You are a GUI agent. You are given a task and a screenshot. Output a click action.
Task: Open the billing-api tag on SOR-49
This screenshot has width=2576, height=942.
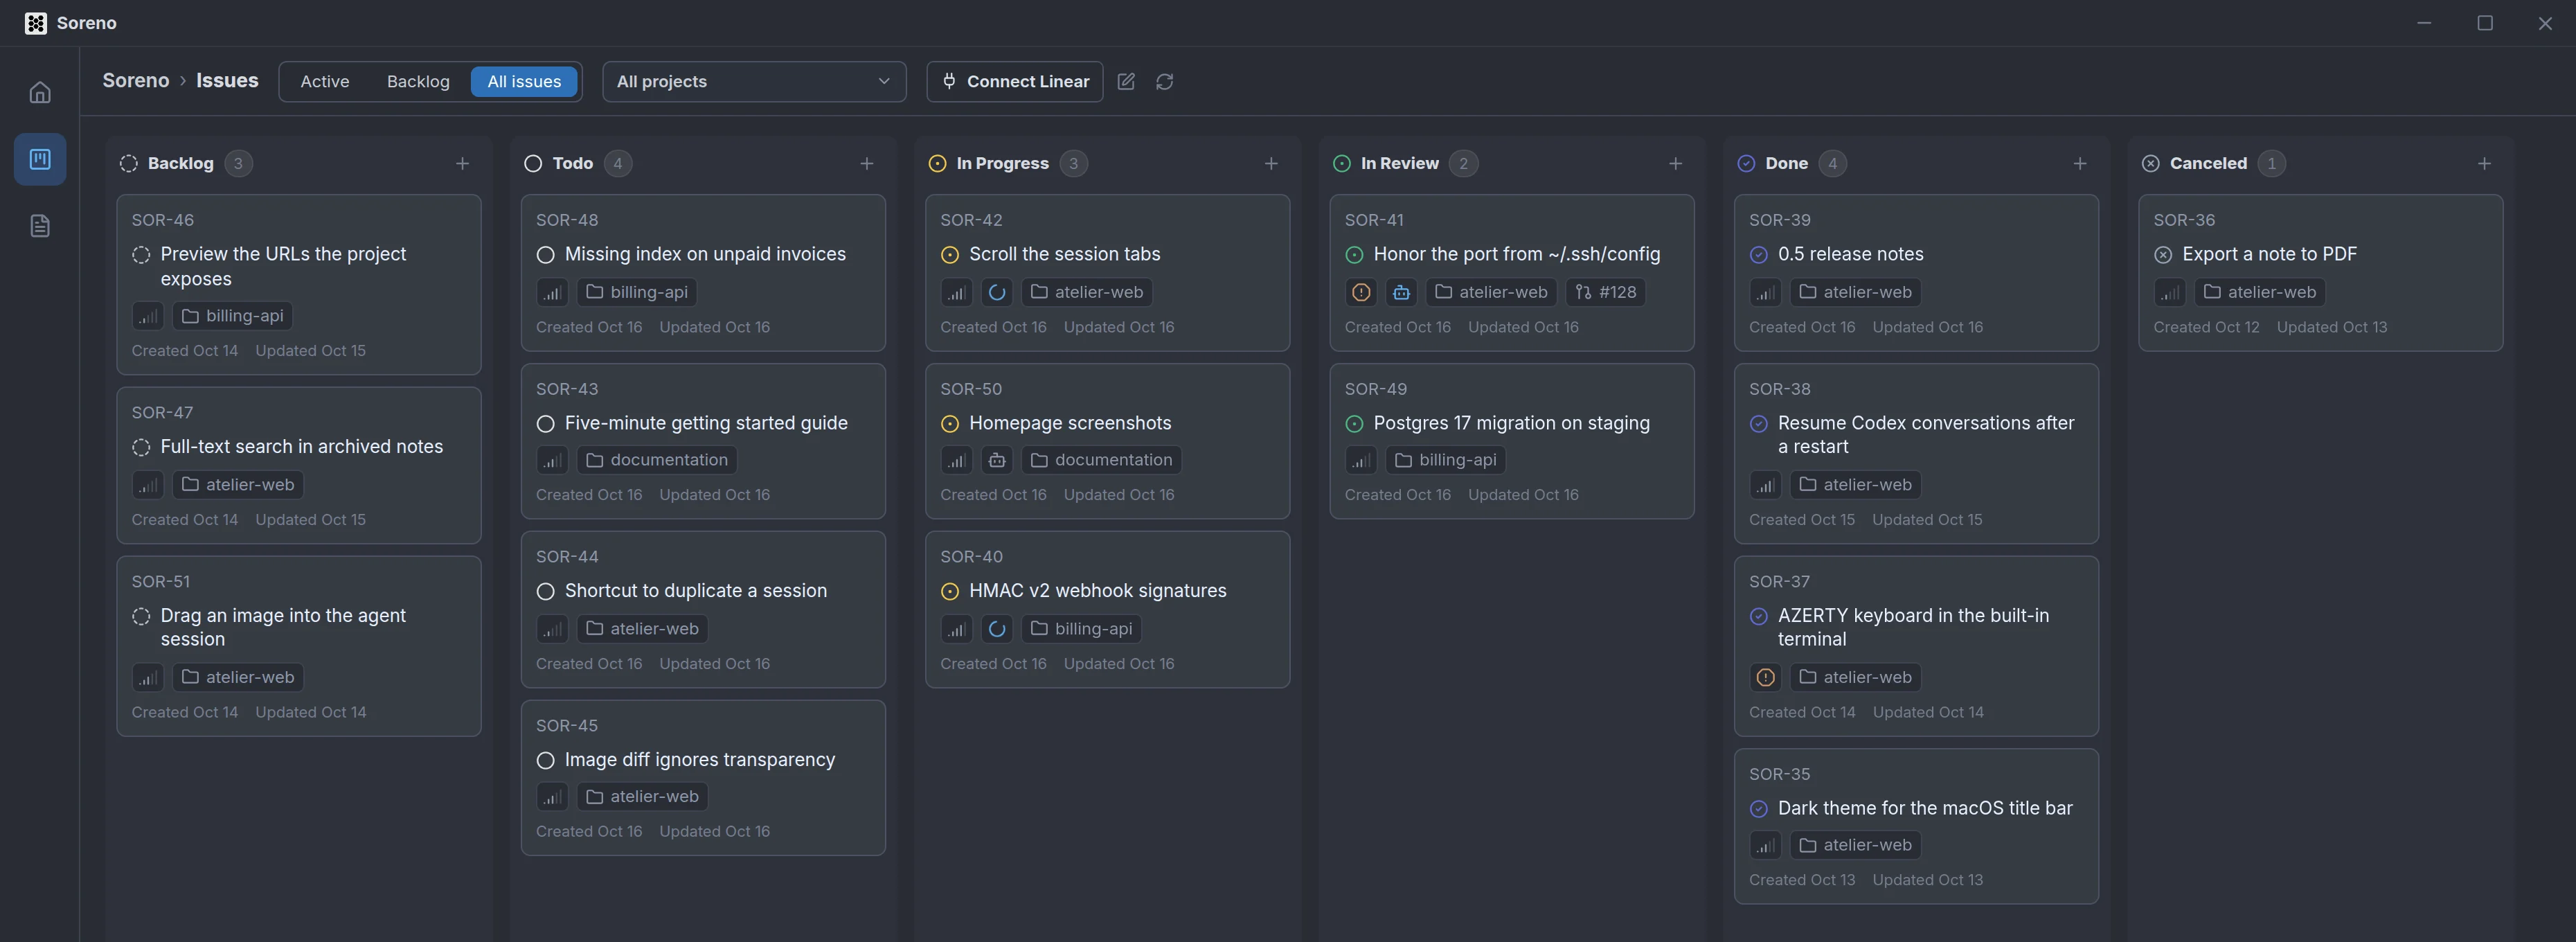tap(1446, 460)
